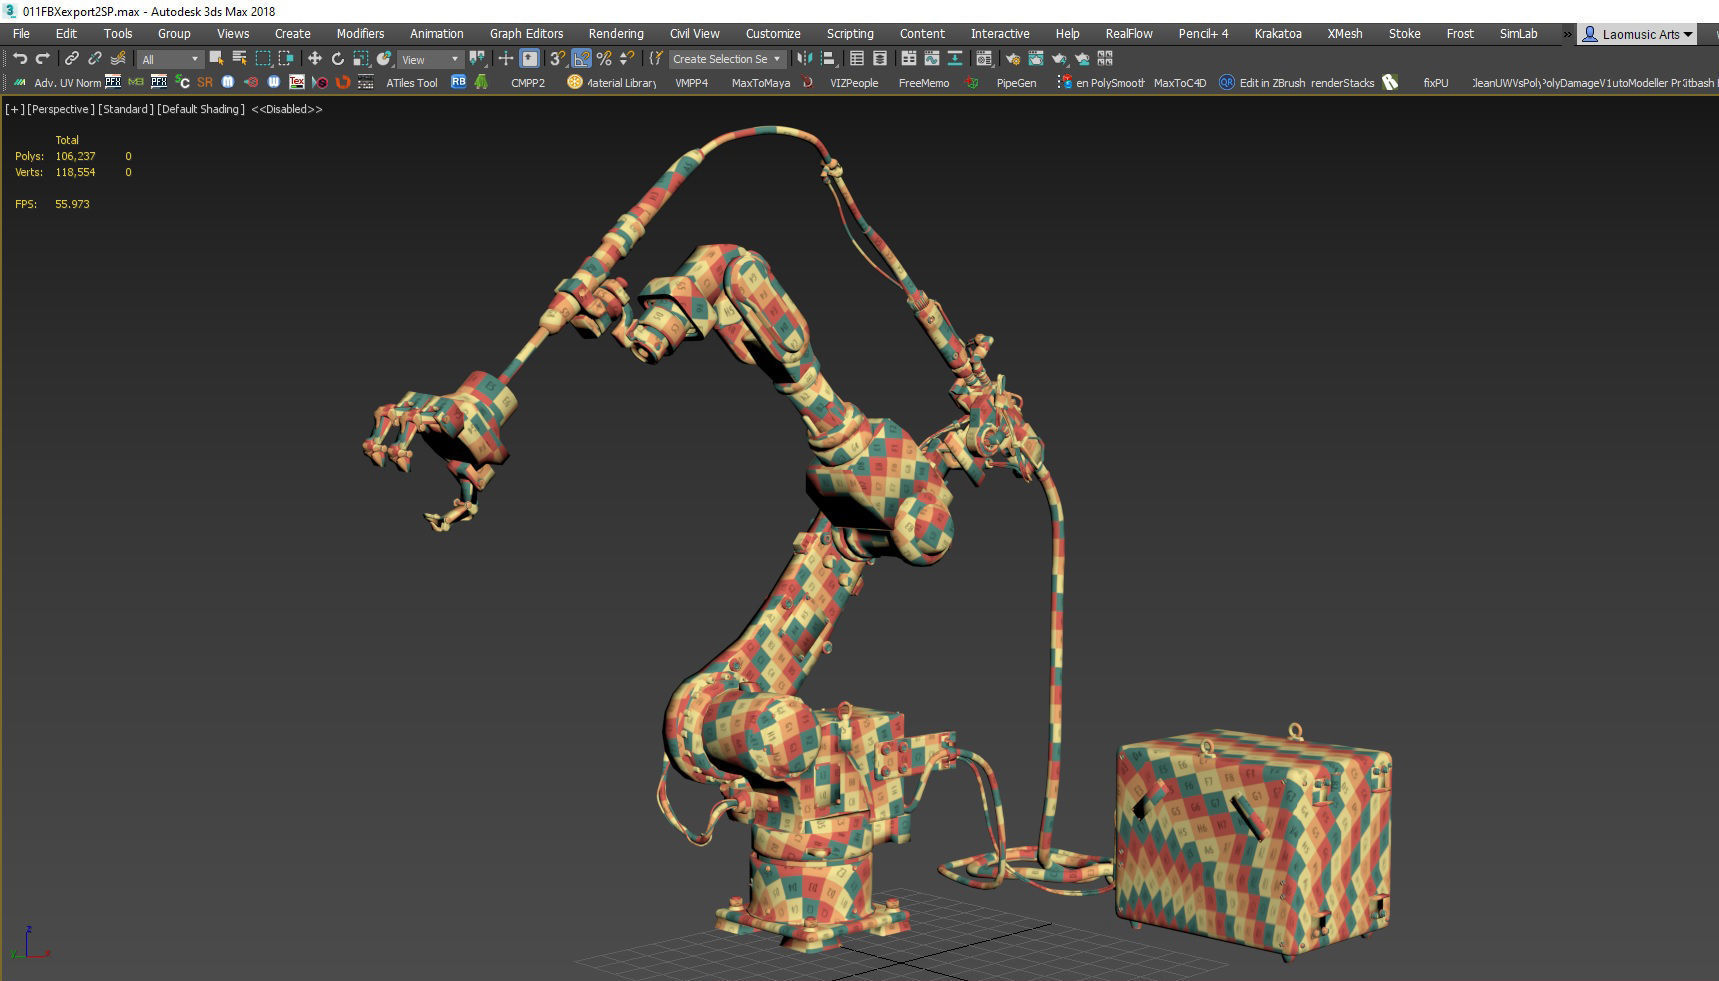Click the Redo arrow icon
This screenshot has height=981, width=1719.
tap(43, 59)
